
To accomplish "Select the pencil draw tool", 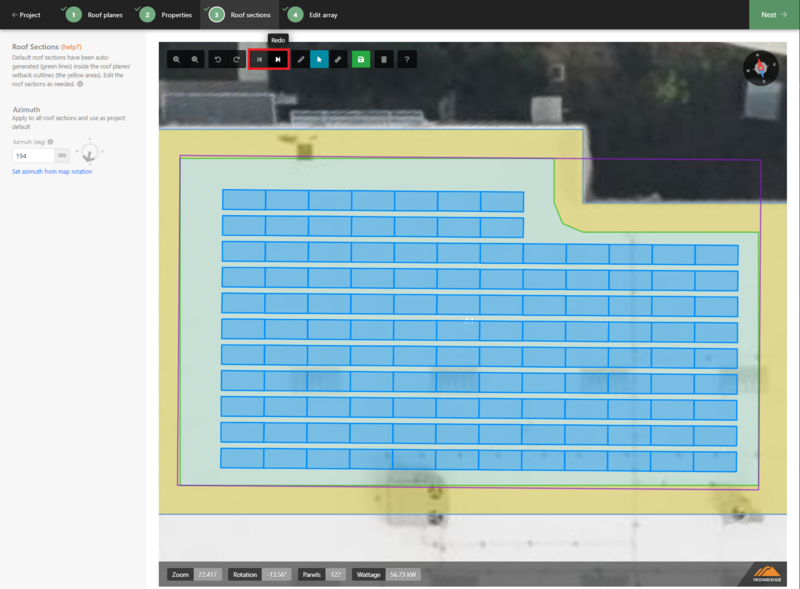I will click(x=301, y=60).
